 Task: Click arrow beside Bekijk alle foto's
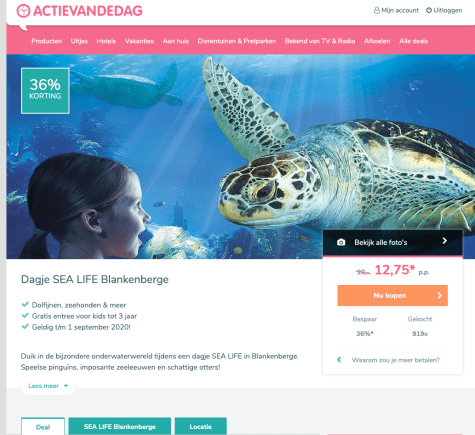(x=444, y=241)
